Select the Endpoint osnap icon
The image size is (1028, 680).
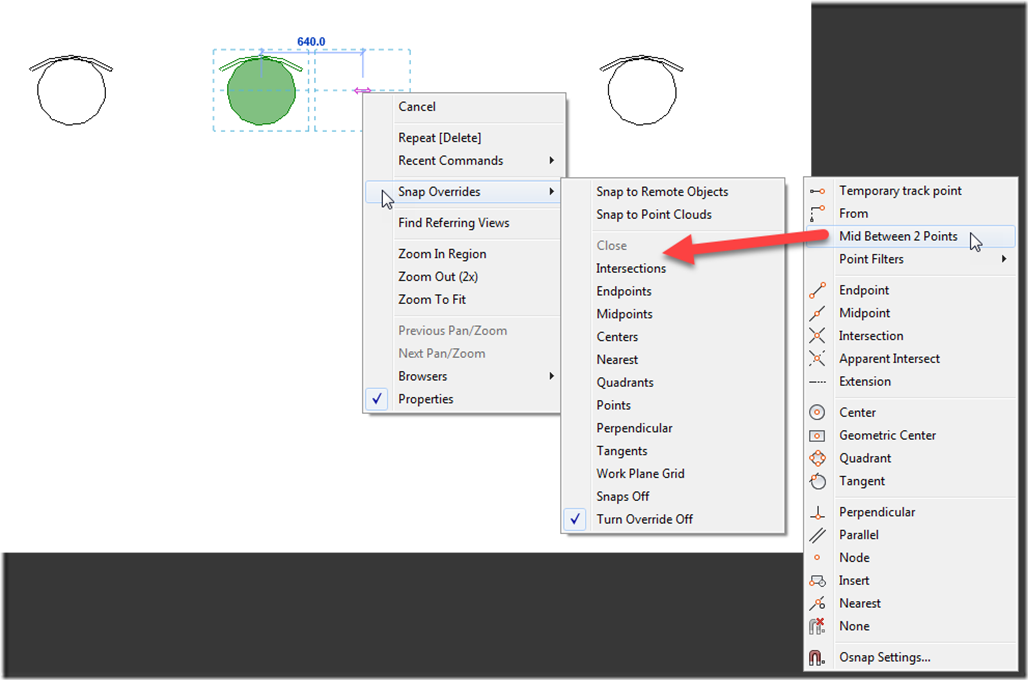[x=818, y=290]
